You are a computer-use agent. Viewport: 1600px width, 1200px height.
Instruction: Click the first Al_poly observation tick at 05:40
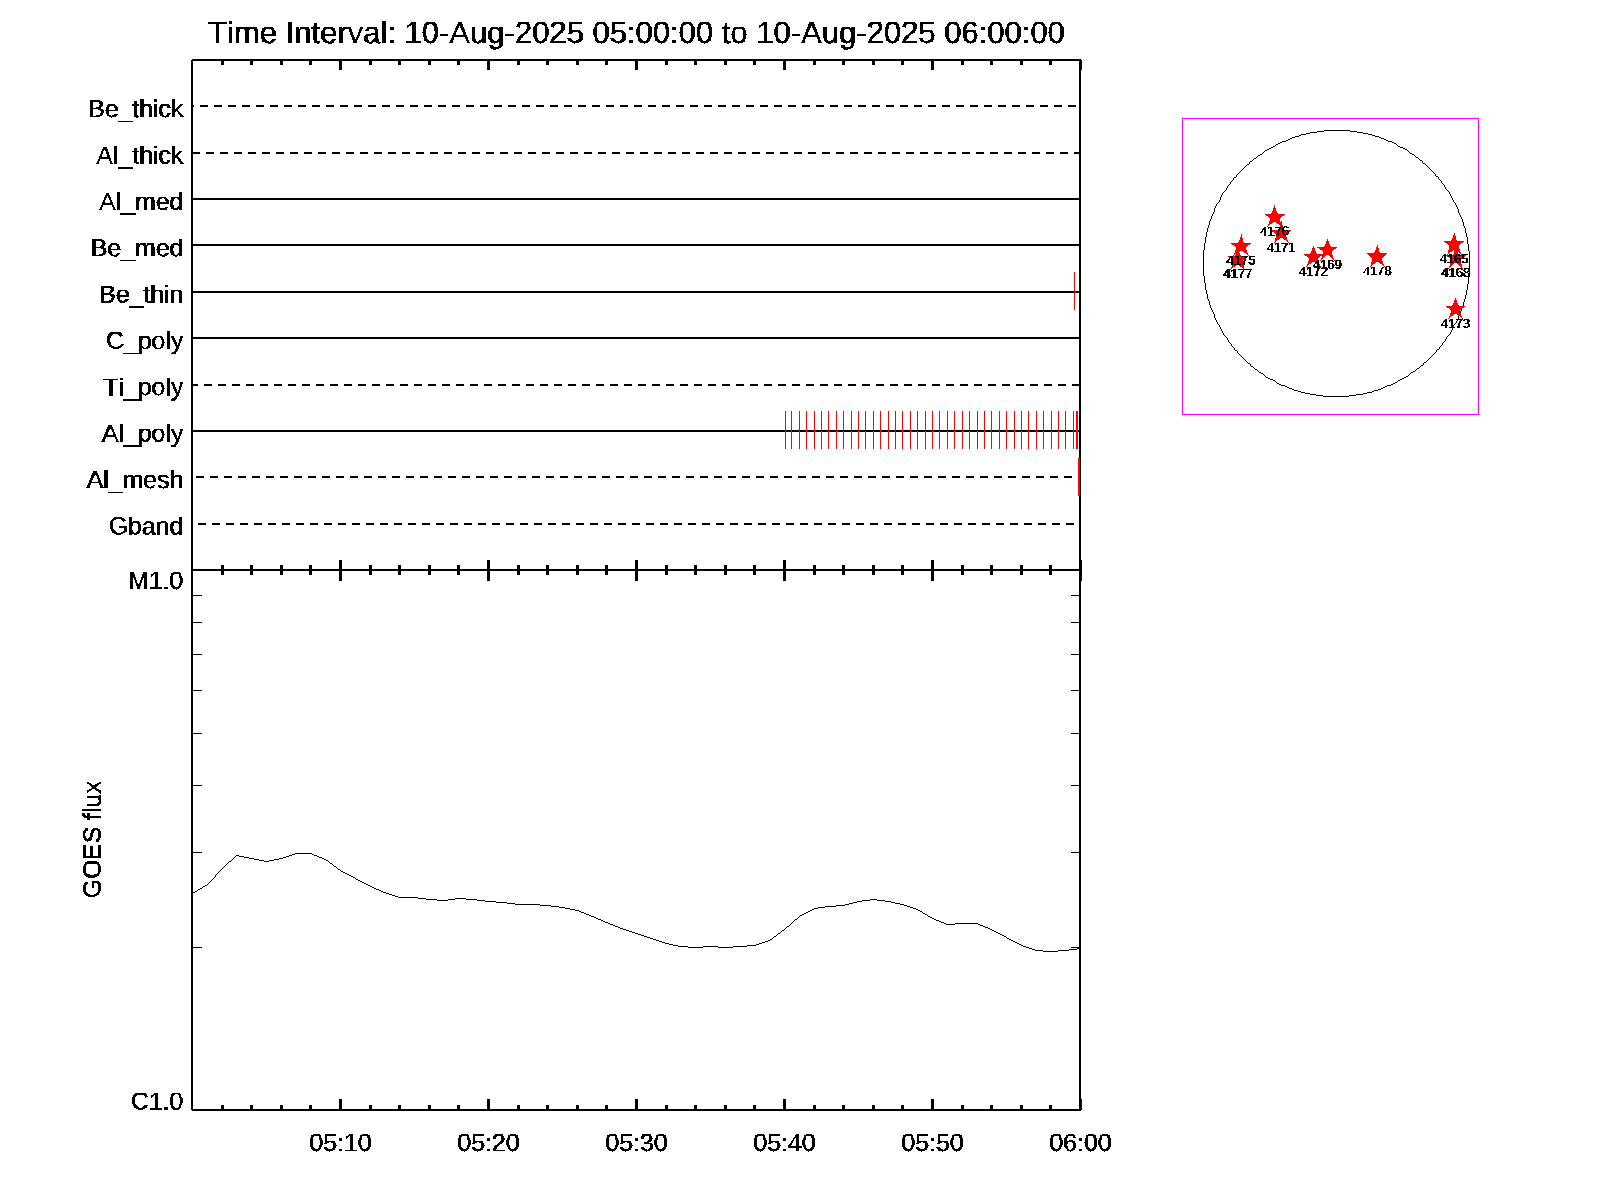click(785, 430)
